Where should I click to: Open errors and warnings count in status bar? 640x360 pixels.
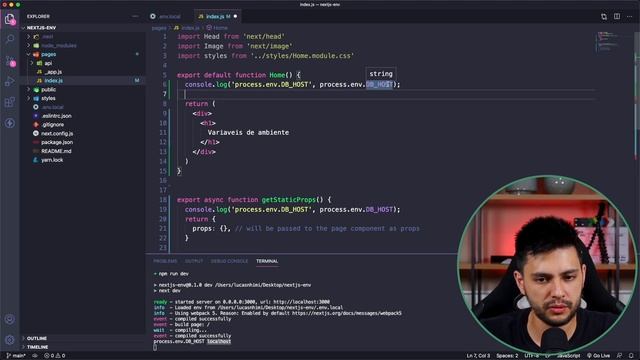(x=55, y=356)
